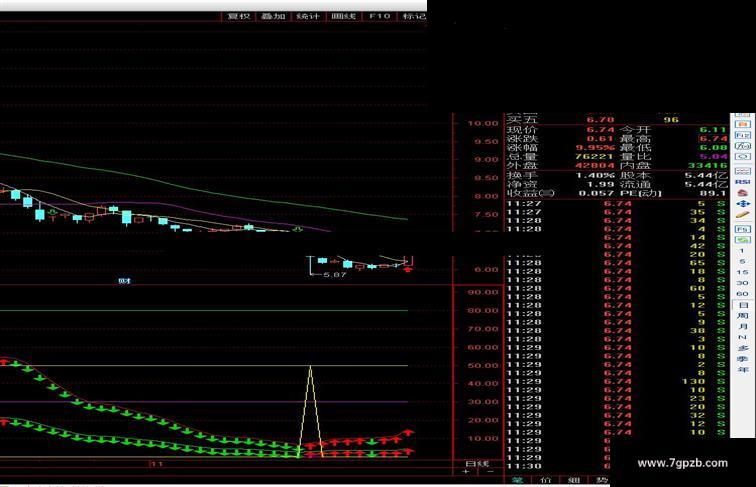Select the pencil drawing icon

(x=742, y=214)
